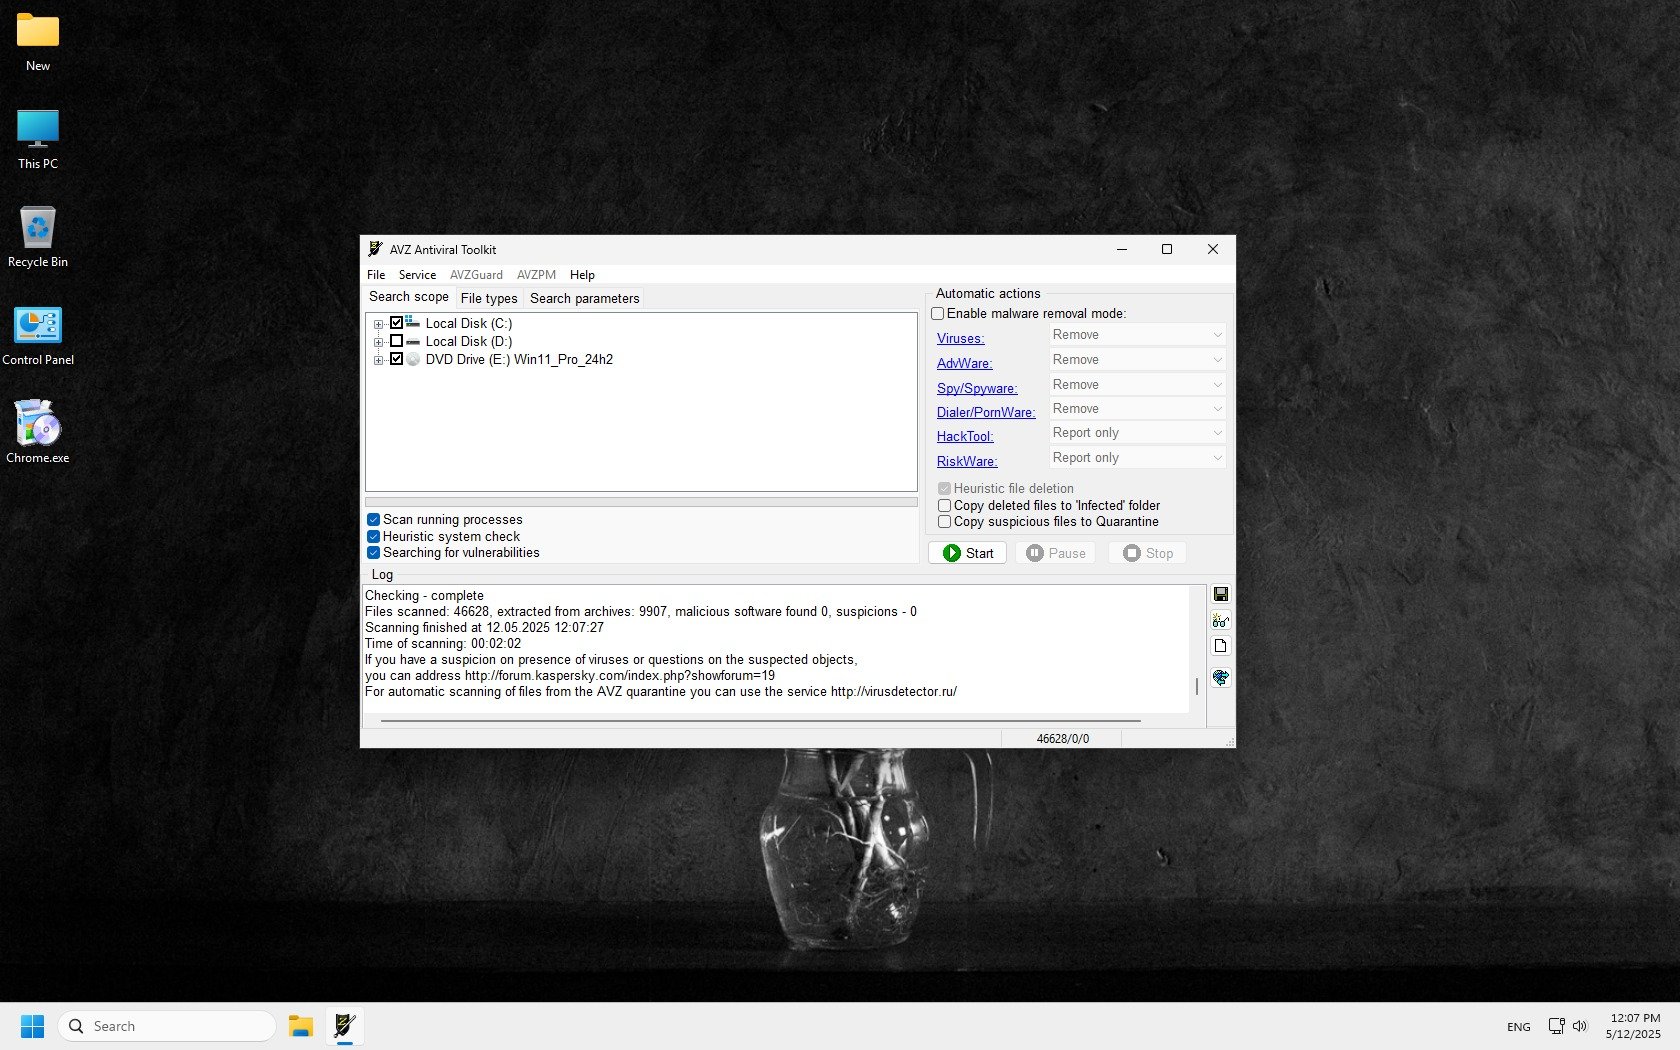Click the globe with arrows icon

pos(1220,677)
